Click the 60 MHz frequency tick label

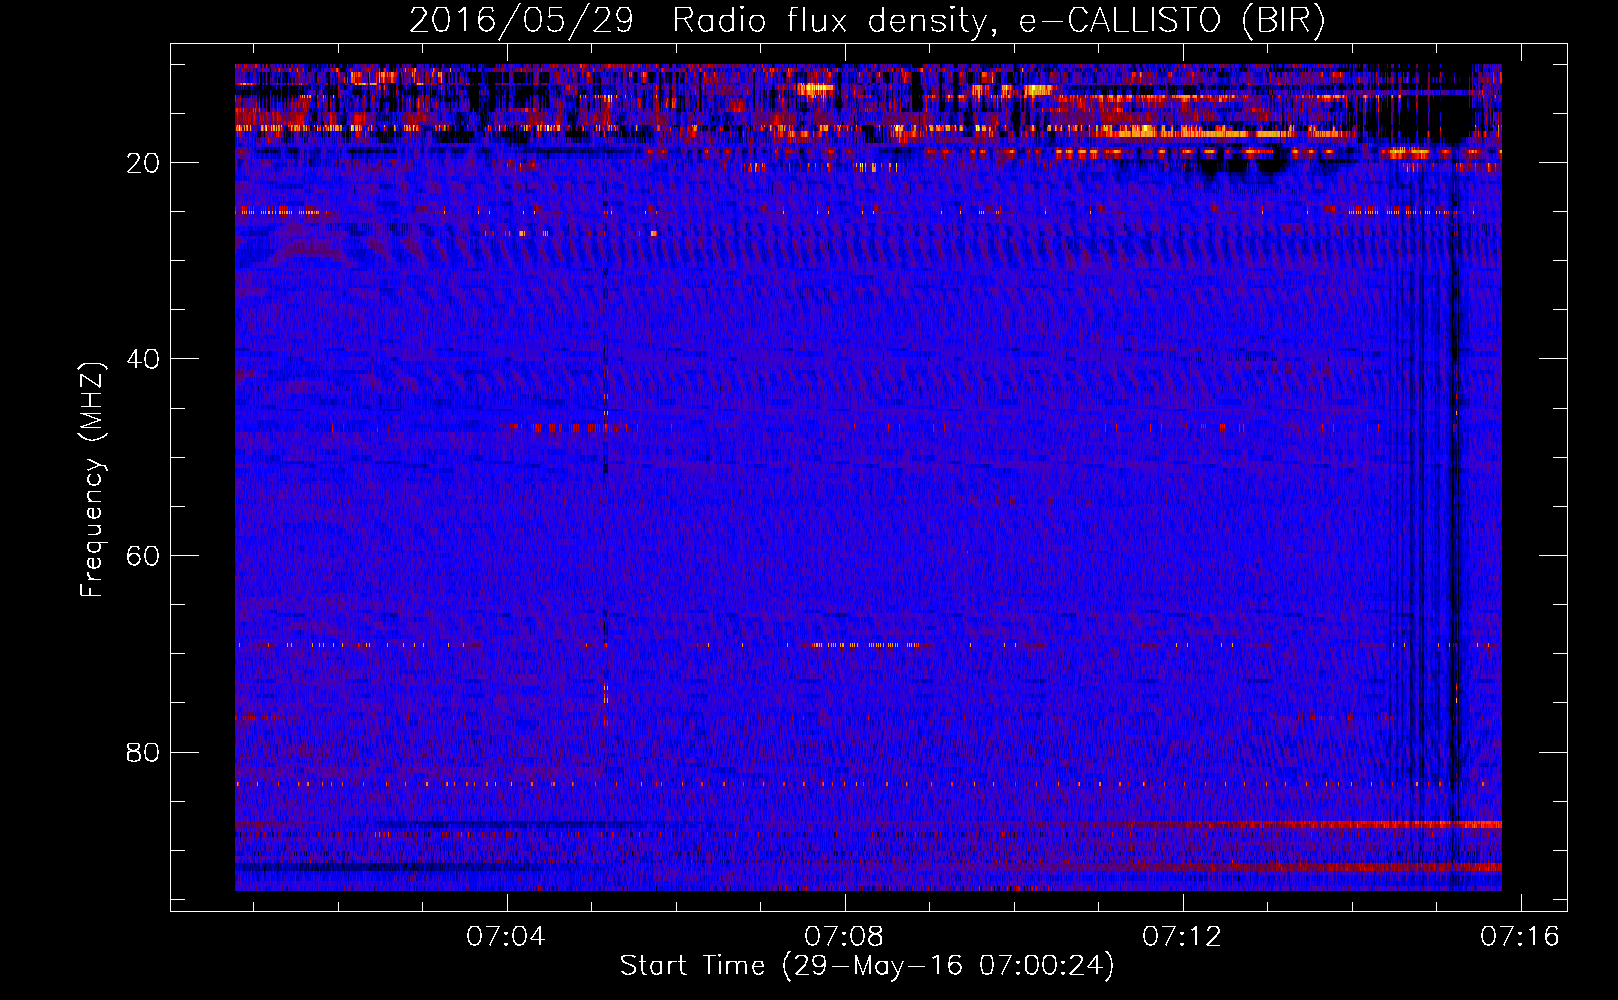coord(144,556)
